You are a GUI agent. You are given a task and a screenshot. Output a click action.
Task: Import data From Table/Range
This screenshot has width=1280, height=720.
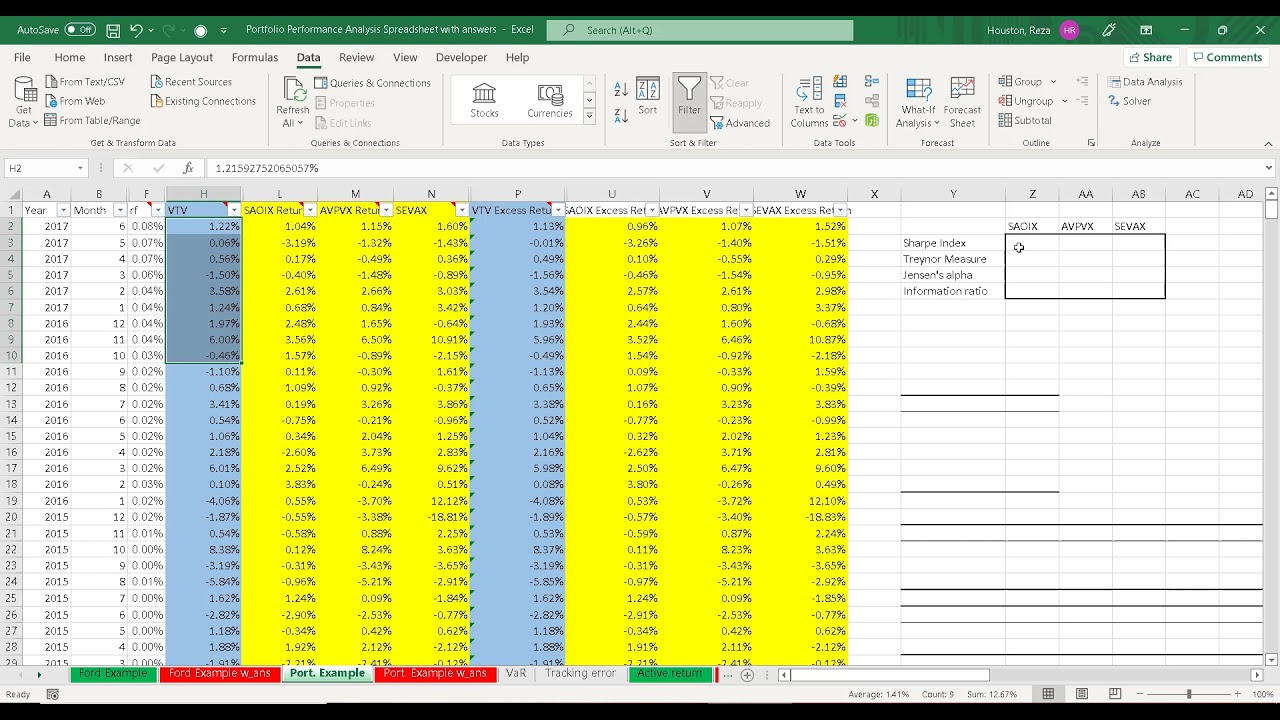tap(93, 120)
